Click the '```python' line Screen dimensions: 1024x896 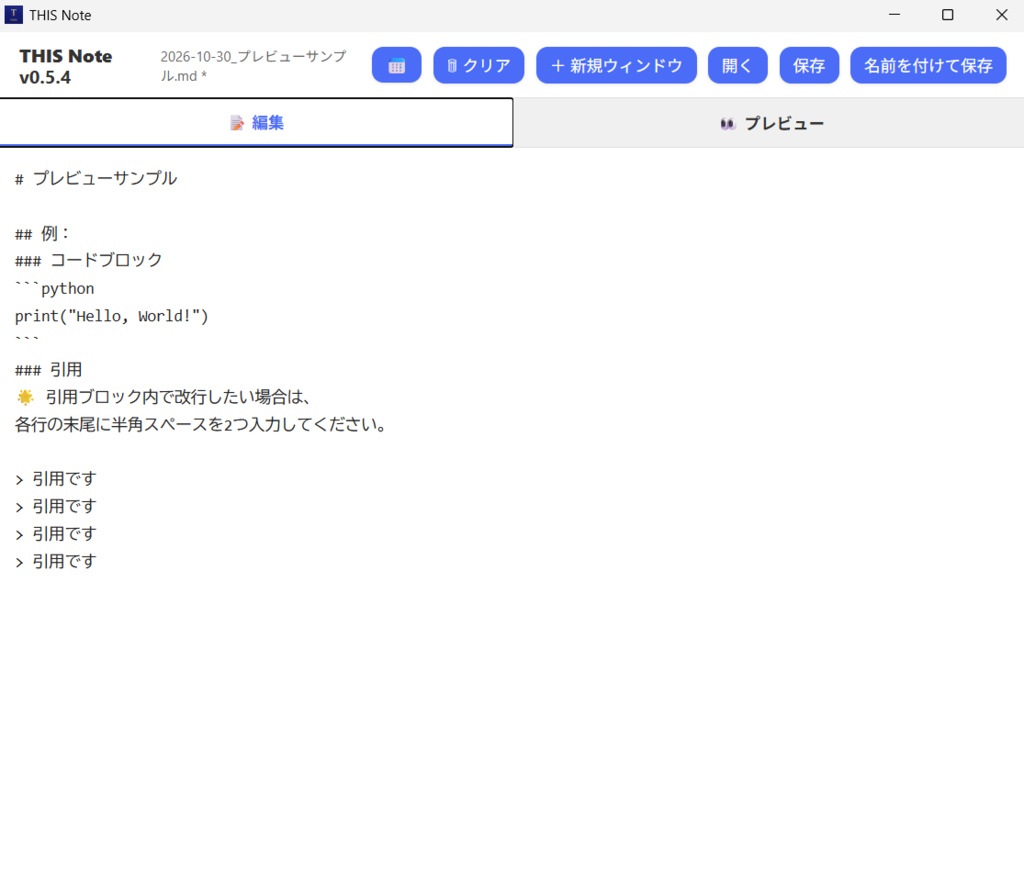click(54, 288)
